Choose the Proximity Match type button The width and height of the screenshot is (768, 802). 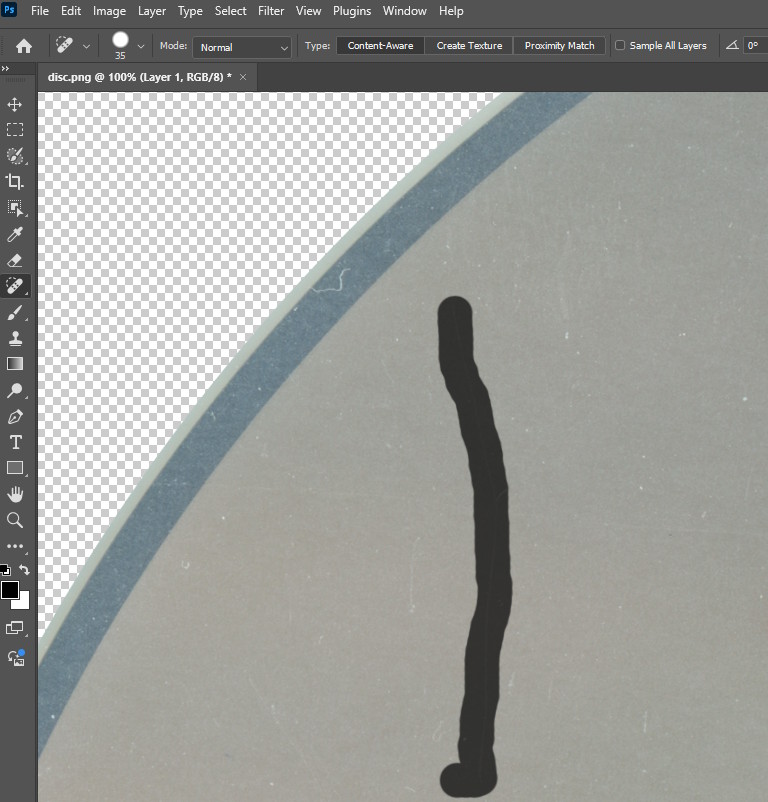pyautogui.click(x=559, y=46)
